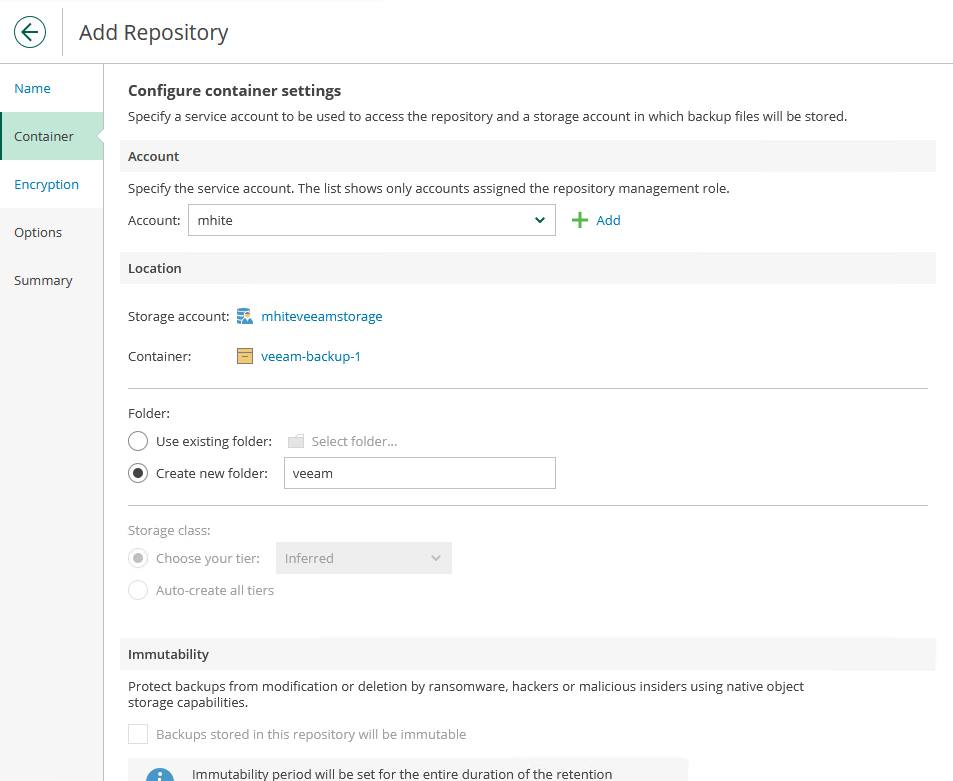The height and width of the screenshot is (781, 953).
Task: Select Use existing folder radio button
Action: [138, 441]
